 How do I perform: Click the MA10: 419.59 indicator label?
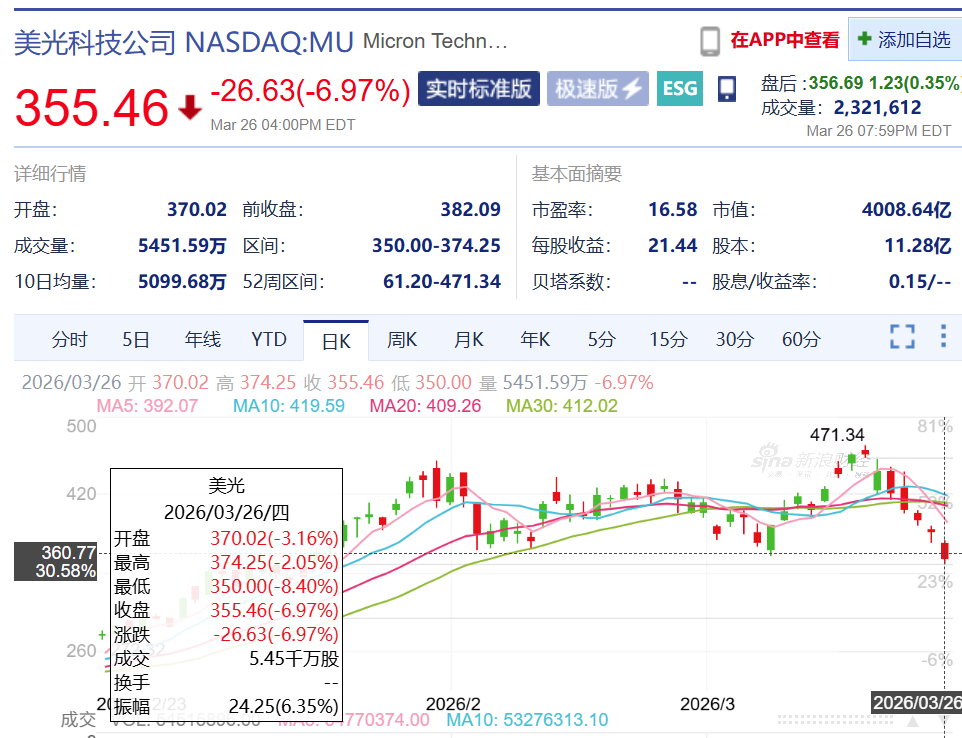(289, 406)
